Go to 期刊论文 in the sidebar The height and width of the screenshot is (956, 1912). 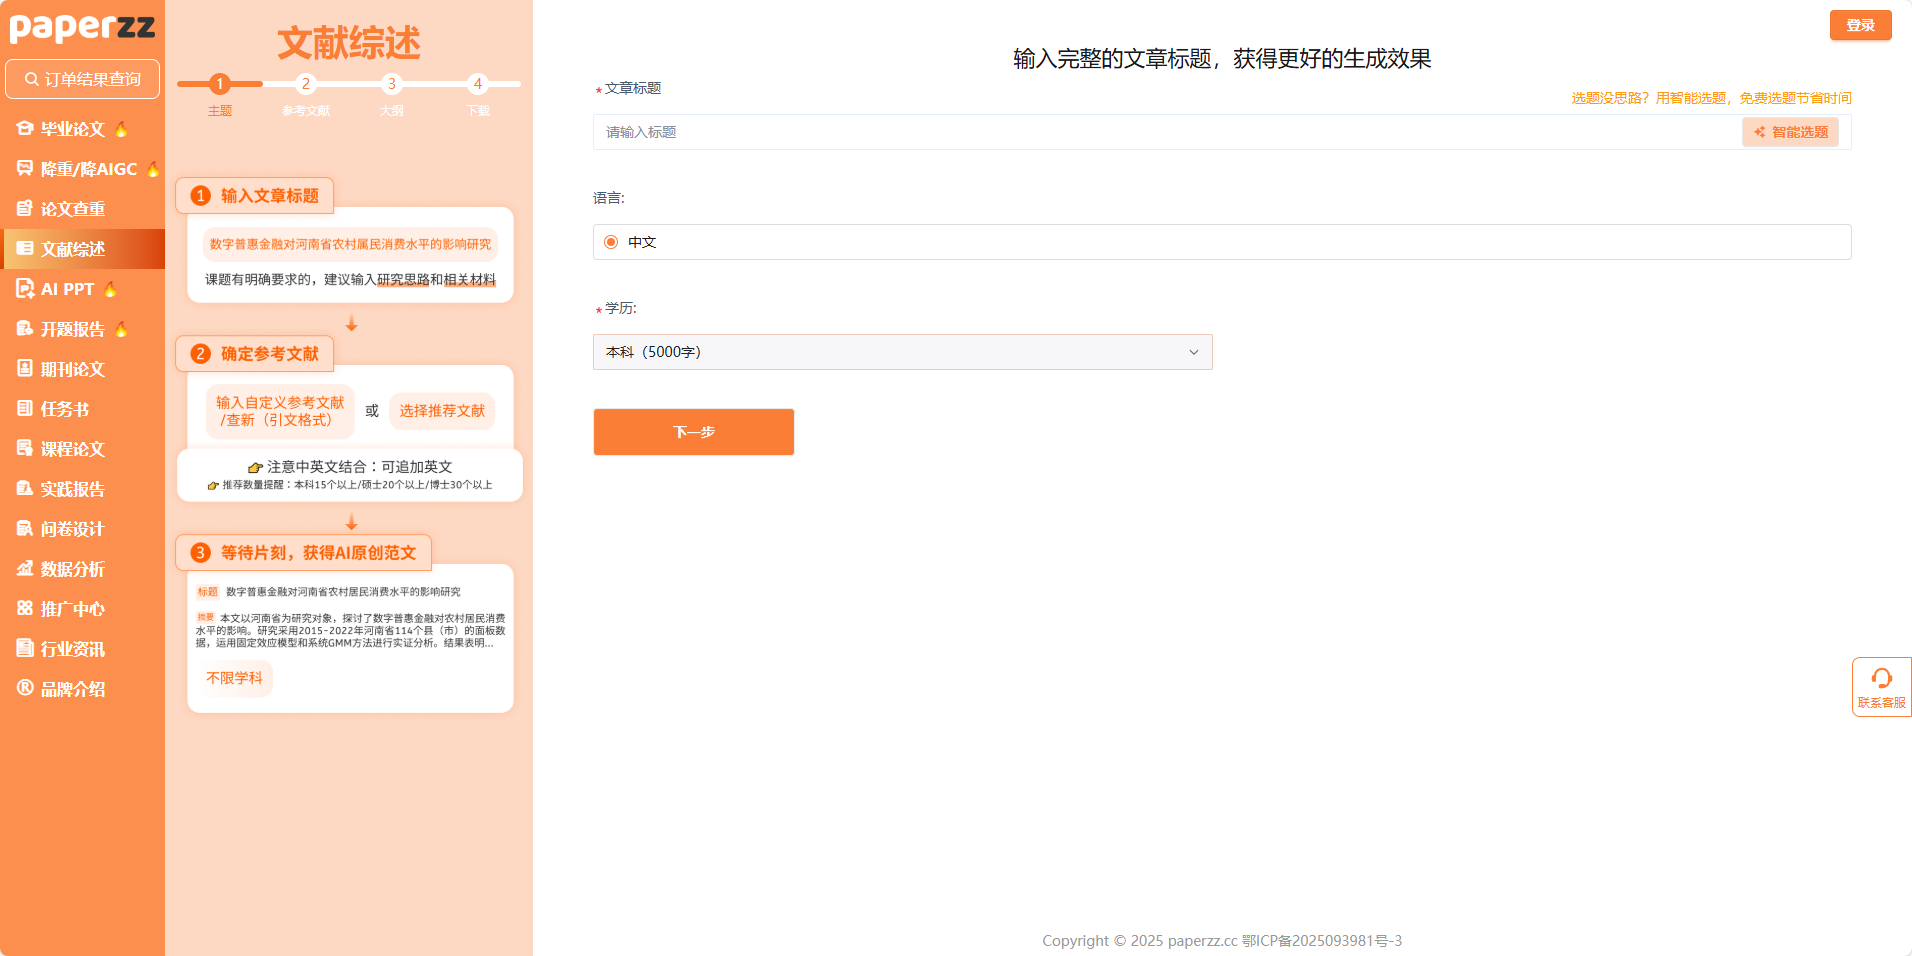click(72, 369)
